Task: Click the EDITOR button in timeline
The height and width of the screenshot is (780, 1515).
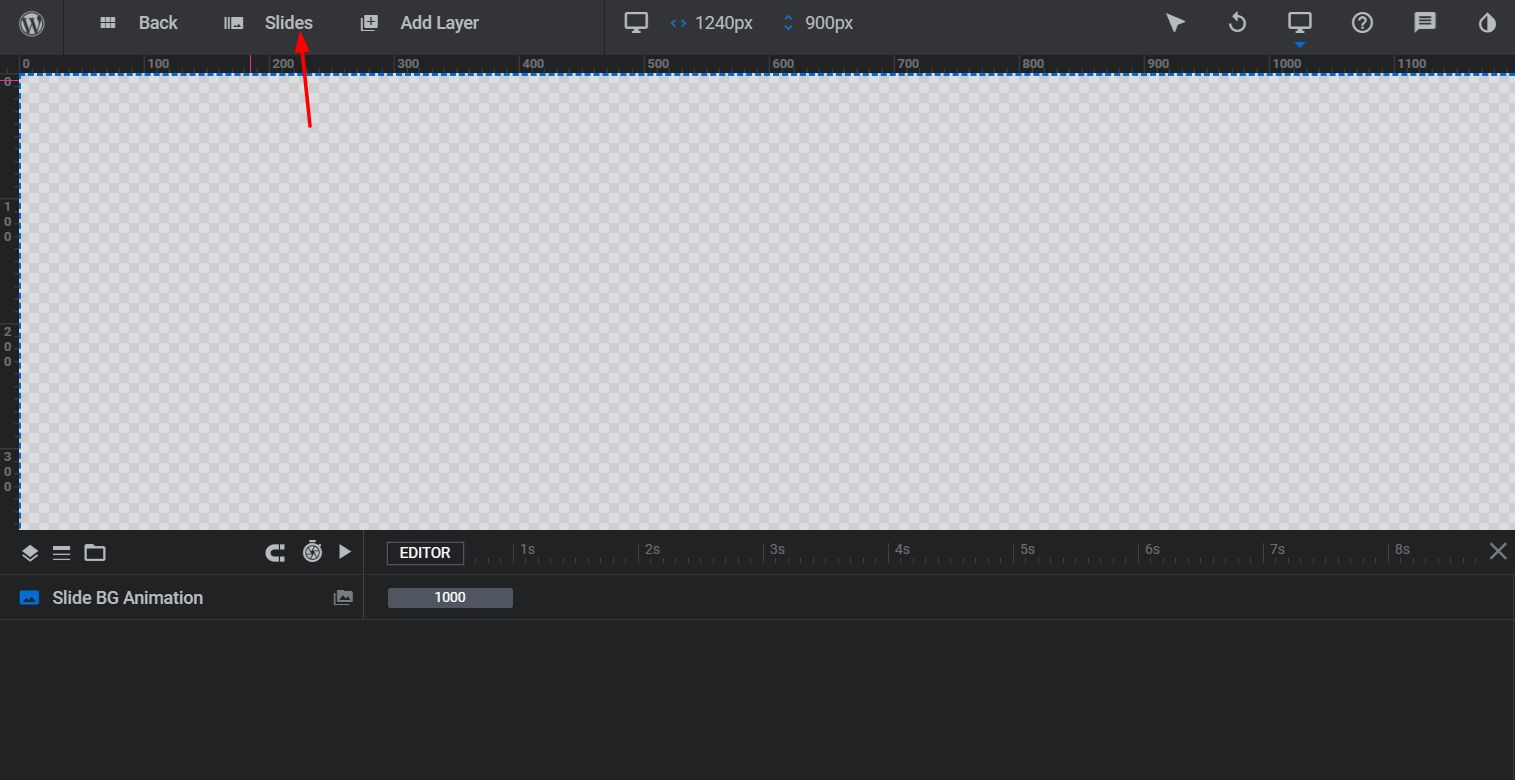Action: [425, 553]
